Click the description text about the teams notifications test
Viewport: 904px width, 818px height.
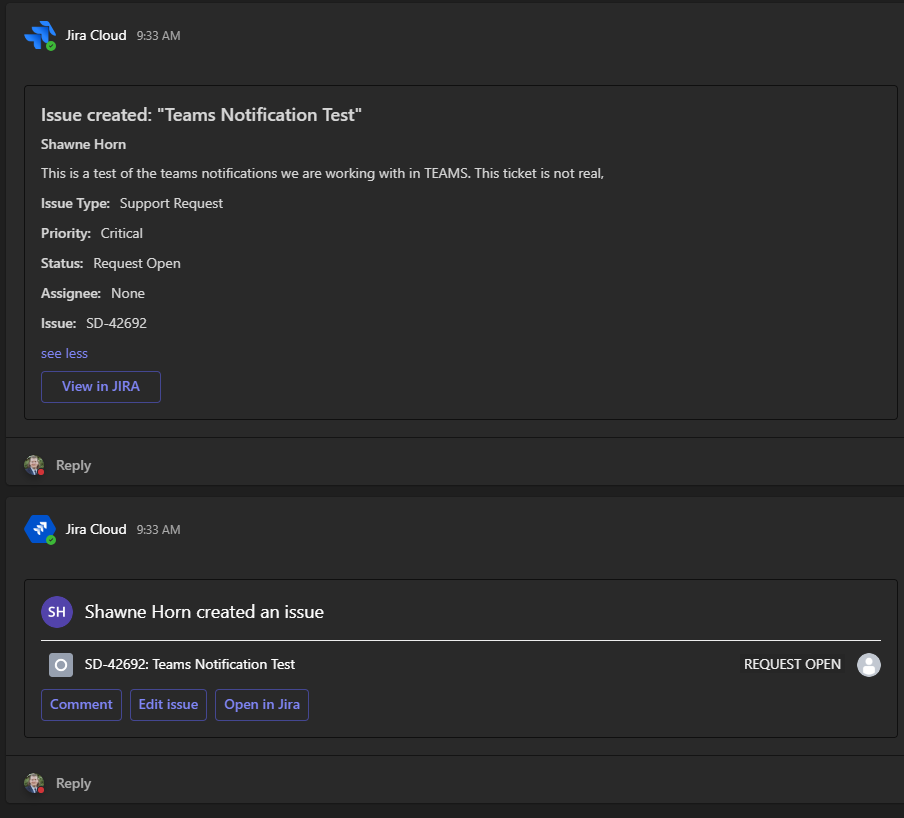[322, 174]
